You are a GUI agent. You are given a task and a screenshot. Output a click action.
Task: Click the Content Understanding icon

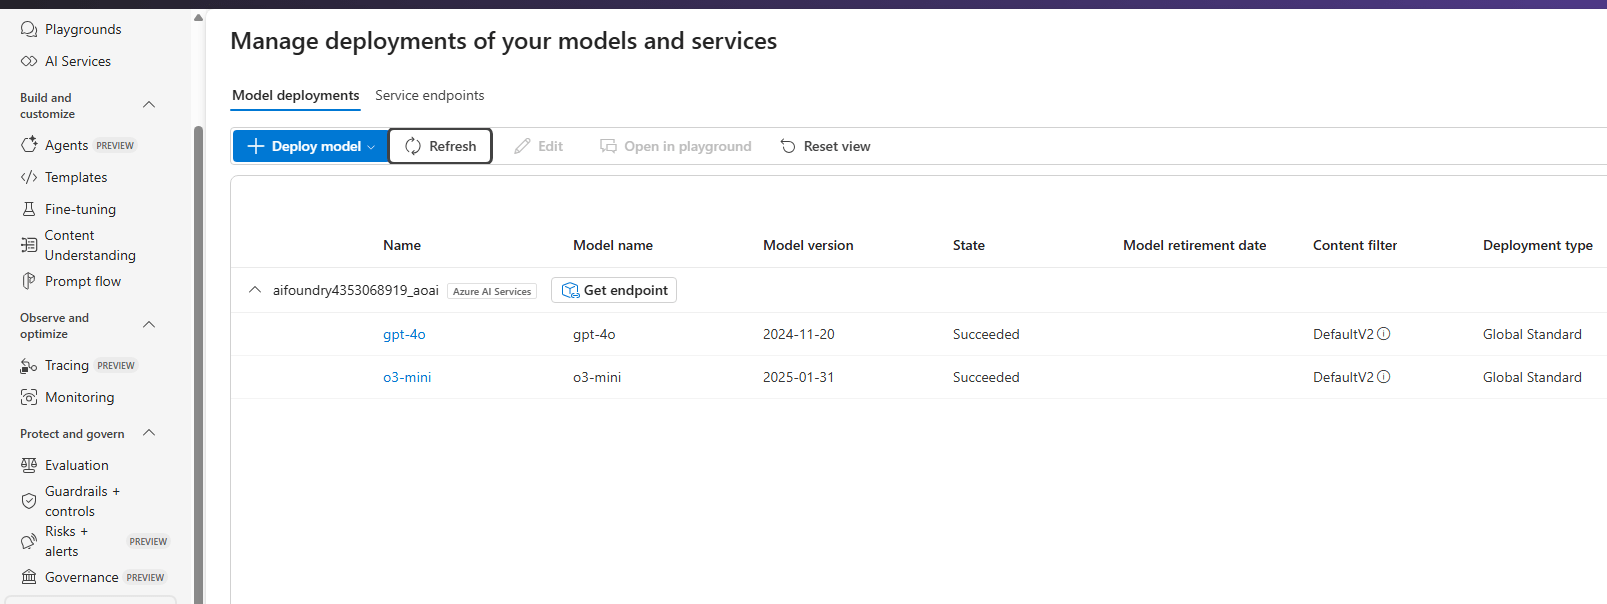click(29, 245)
